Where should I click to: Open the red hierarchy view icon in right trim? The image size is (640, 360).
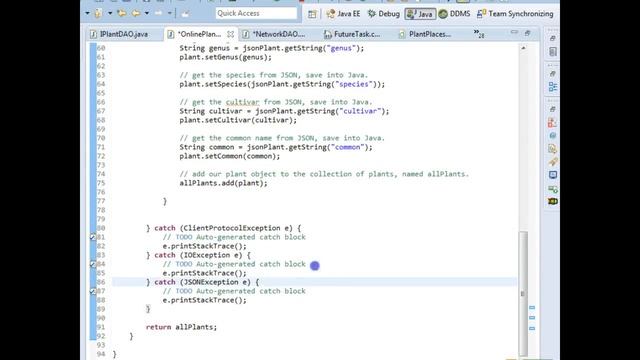pos(553,122)
